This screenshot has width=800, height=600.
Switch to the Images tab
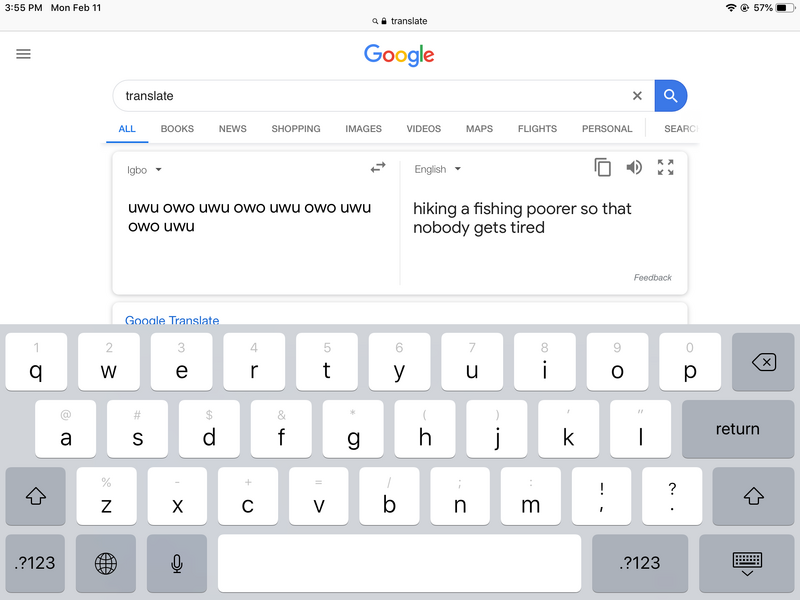[x=363, y=129]
